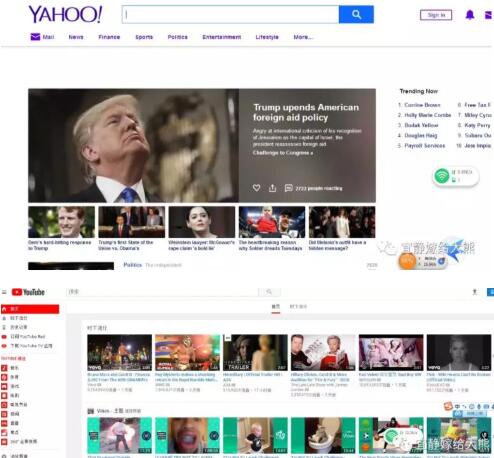
Task: Share the featured story with the share icon
Action: pyautogui.click(x=272, y=188)
